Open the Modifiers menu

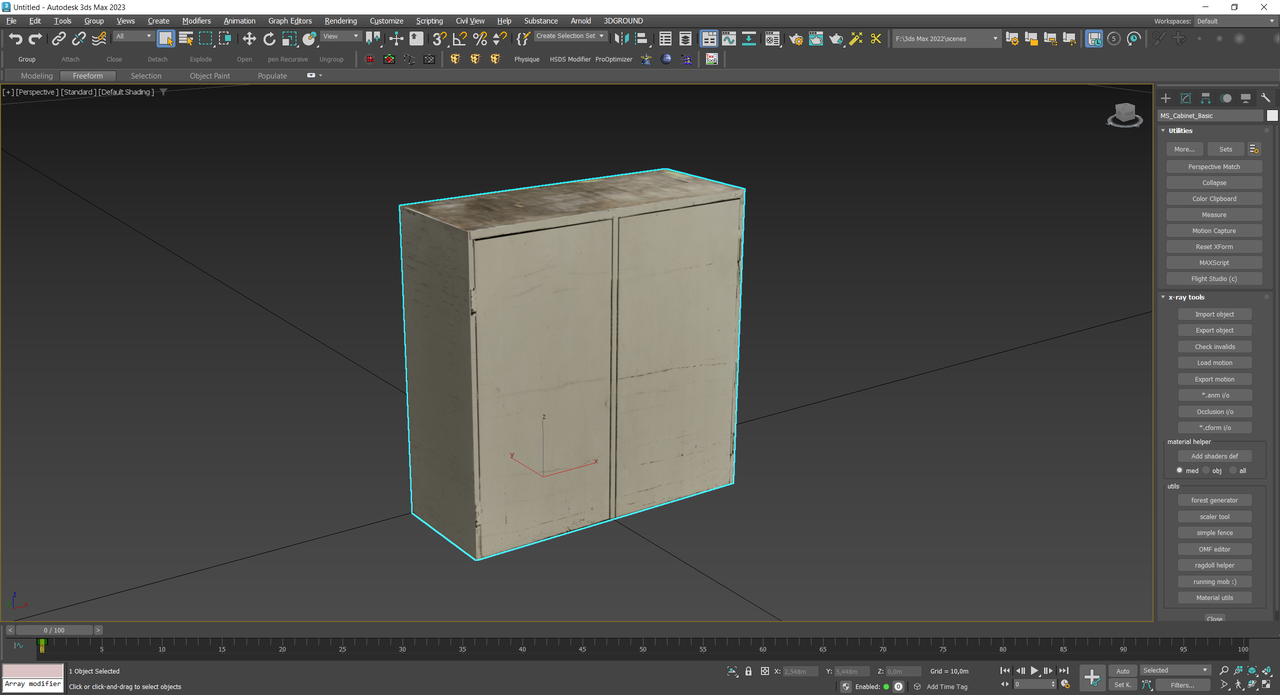pyautogui.click(x=196, y=21)
